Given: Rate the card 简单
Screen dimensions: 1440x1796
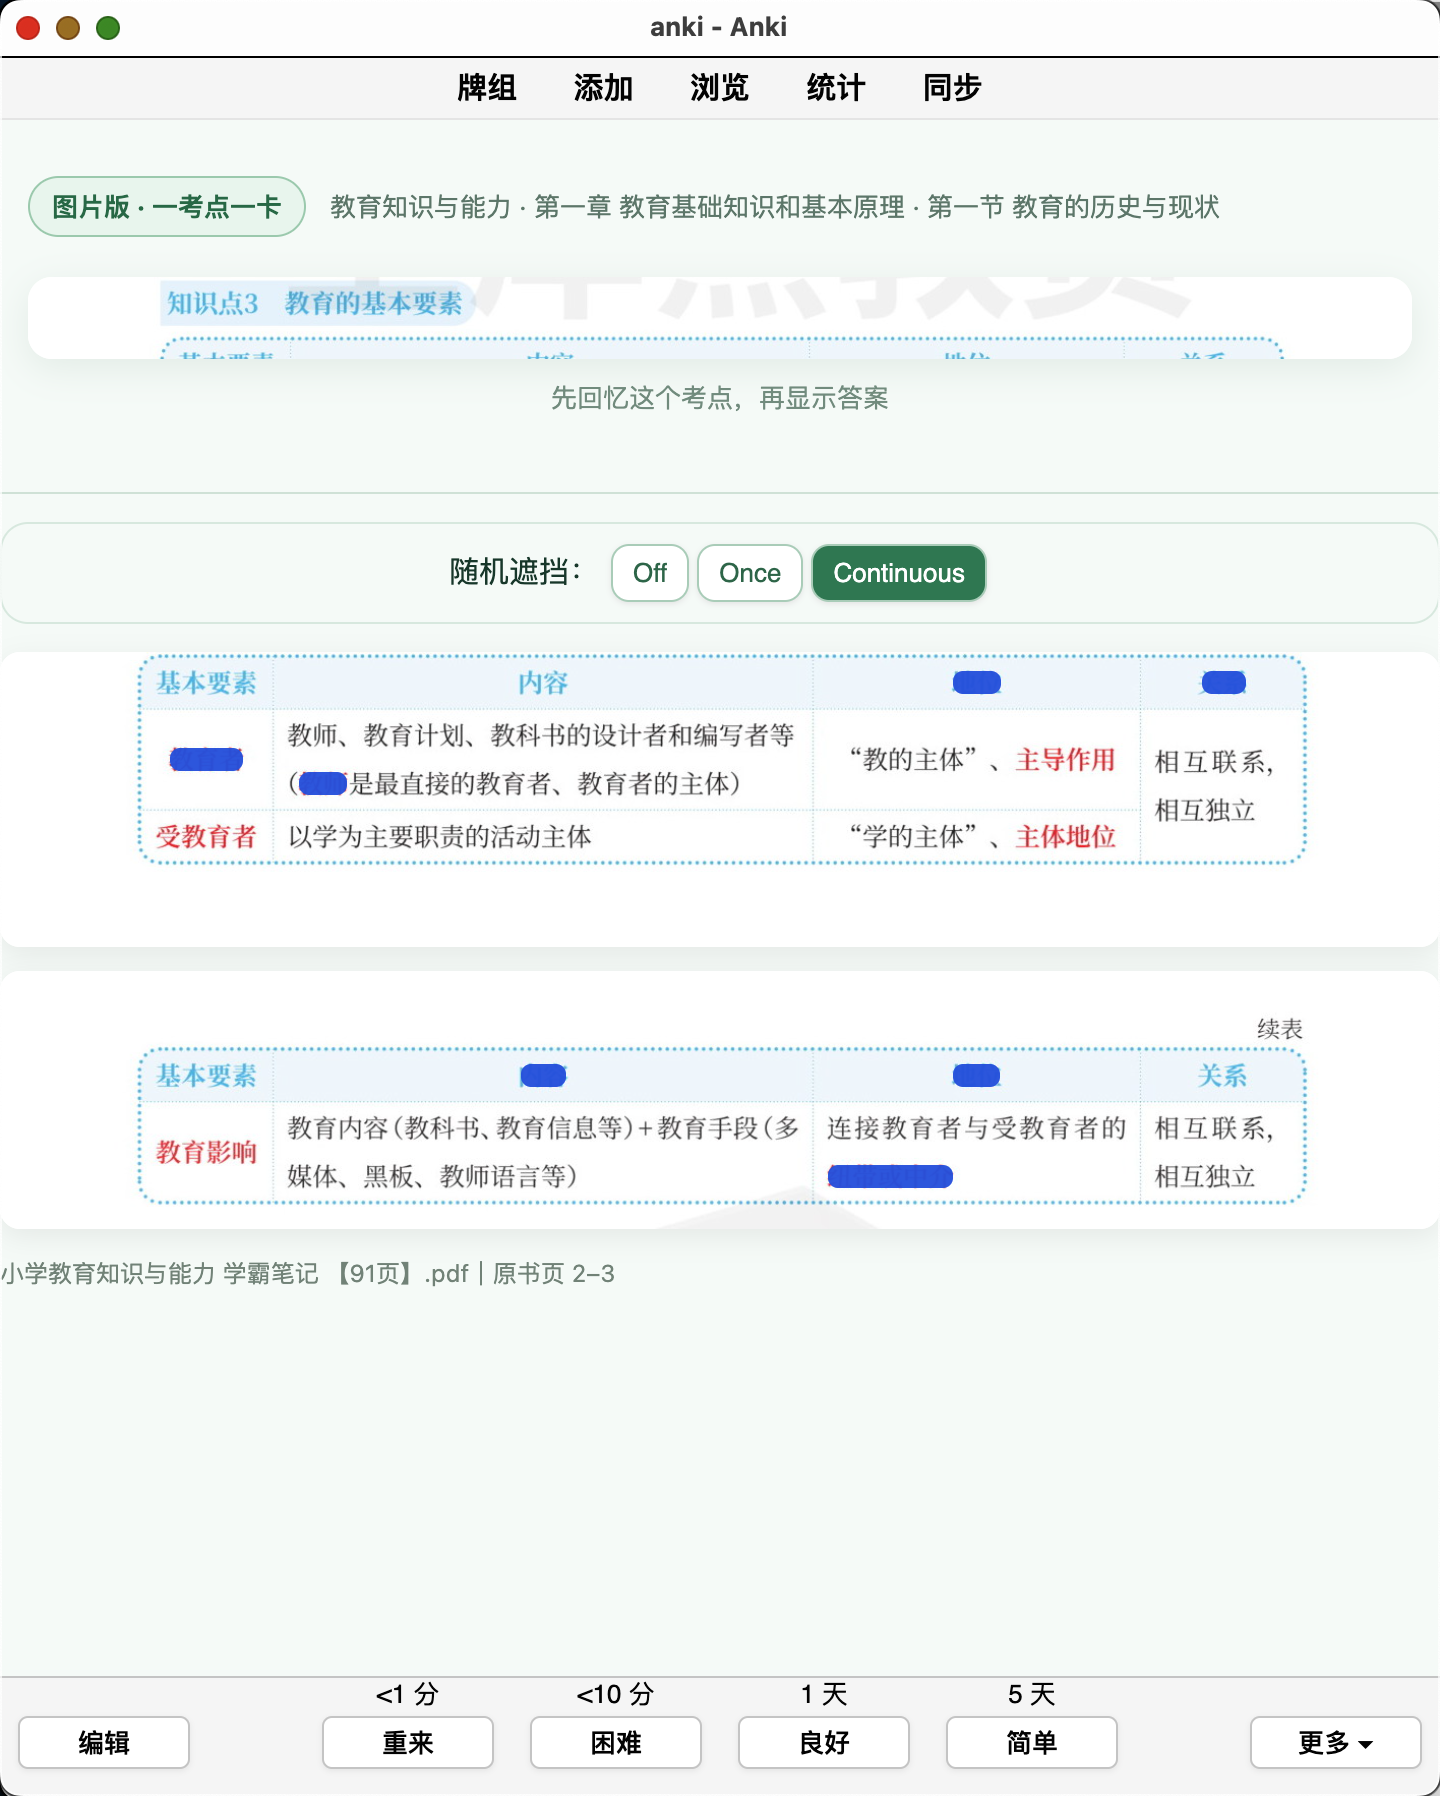Looking at the screenshot, I should tap(1032, 1743).
